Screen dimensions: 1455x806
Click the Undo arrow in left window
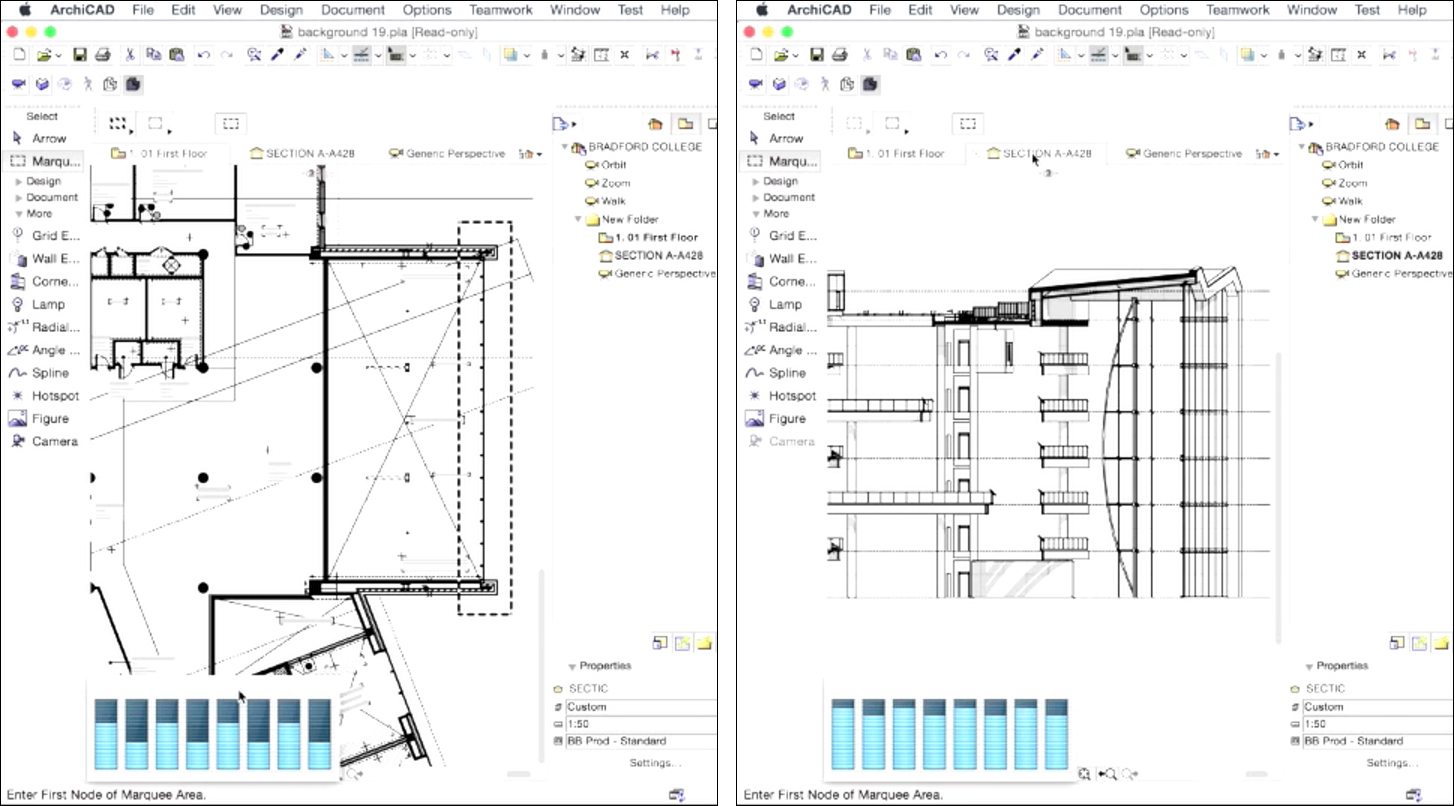coord(205,54)
